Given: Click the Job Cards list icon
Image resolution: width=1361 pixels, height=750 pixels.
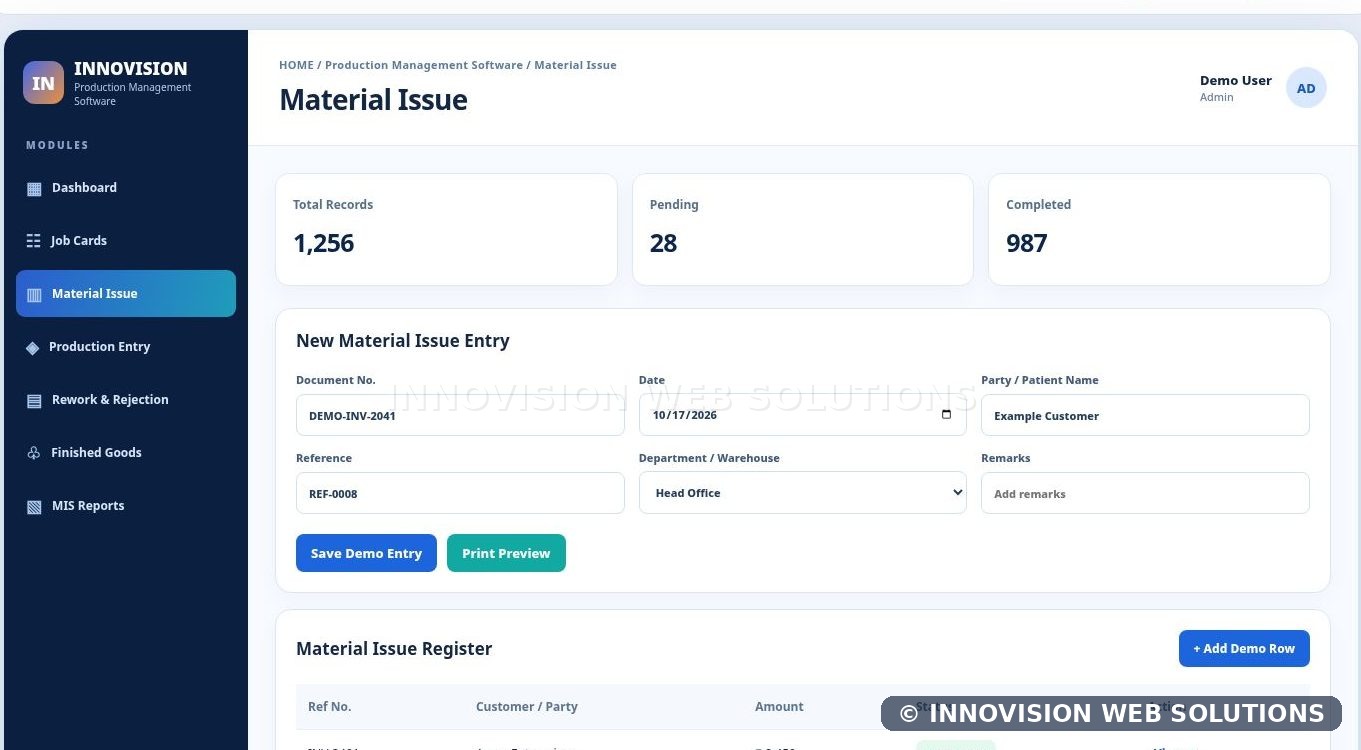Looking at the screenshot, I should [x=33, y=241].
